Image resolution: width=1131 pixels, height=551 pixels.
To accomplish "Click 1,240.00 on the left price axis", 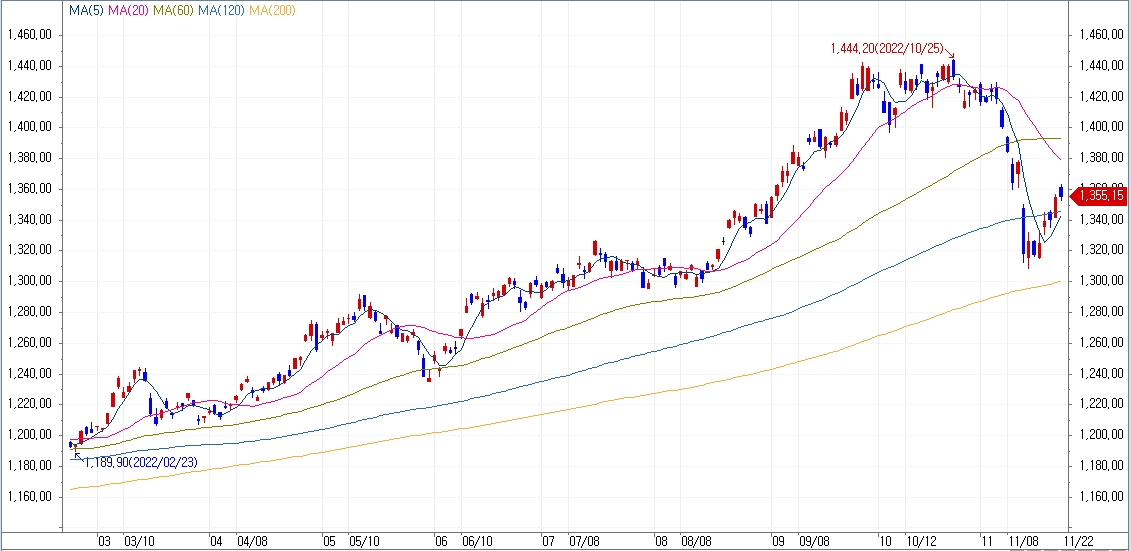I will coord(29,373).
